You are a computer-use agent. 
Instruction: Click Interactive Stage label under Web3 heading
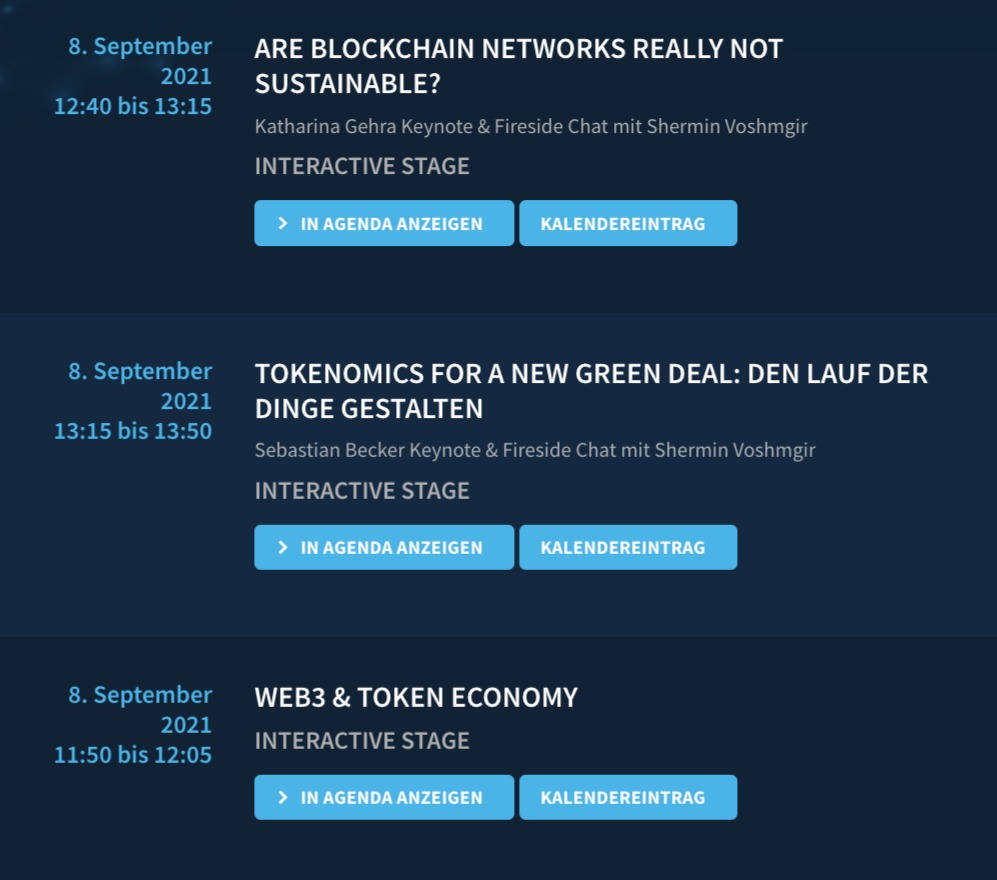click(362, 741)
